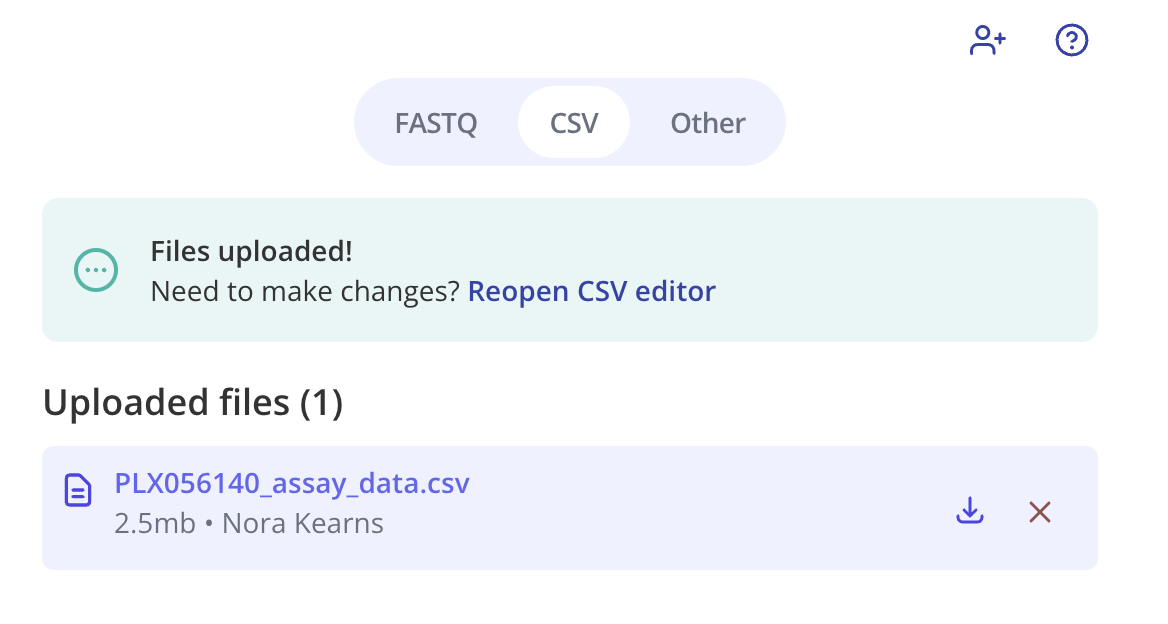The image size is (1168, 624).
Task: Switch to the FASTQ tab
Action: (436, 123)
